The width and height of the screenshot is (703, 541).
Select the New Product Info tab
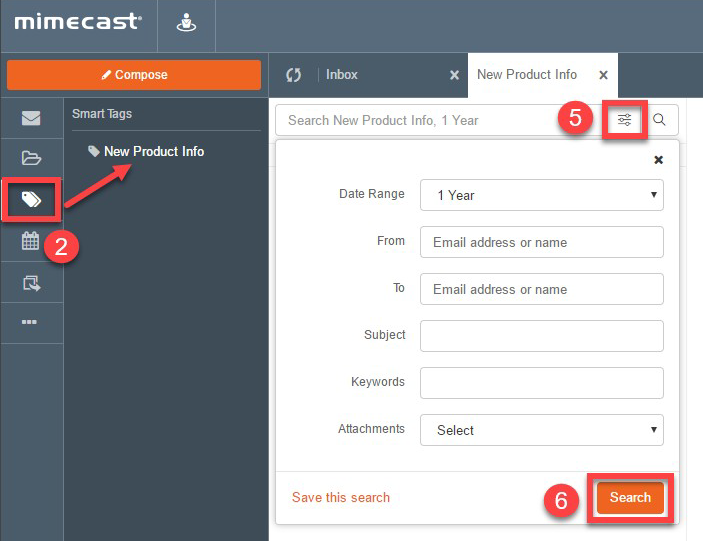tap(527, 75)
